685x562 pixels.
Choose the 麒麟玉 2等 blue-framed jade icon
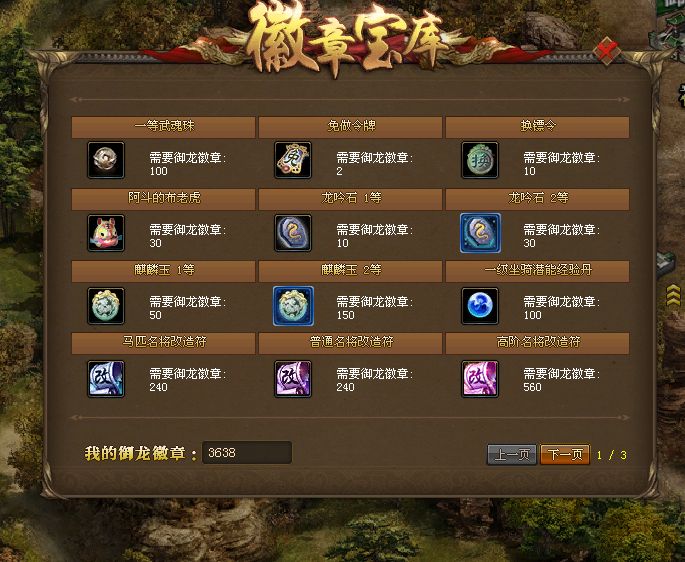[x=293, y=306]
